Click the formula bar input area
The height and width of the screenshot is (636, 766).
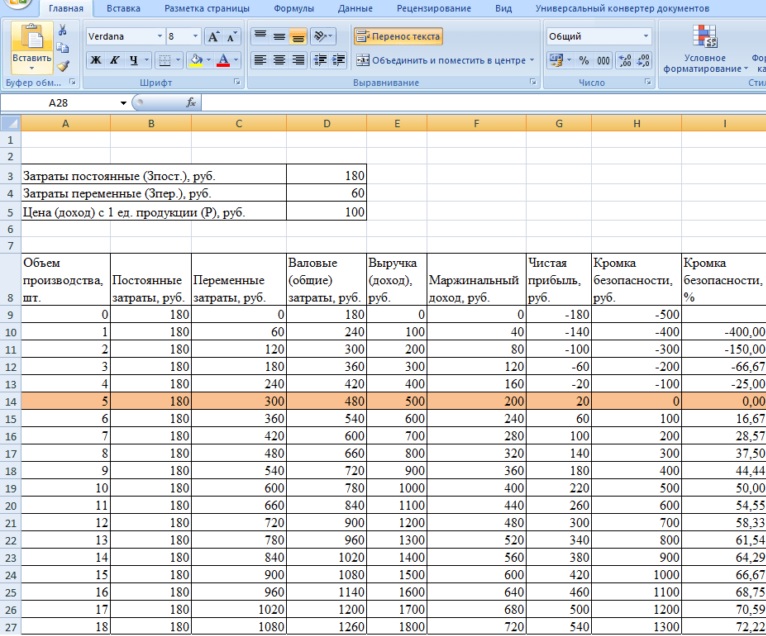point(484,103)
